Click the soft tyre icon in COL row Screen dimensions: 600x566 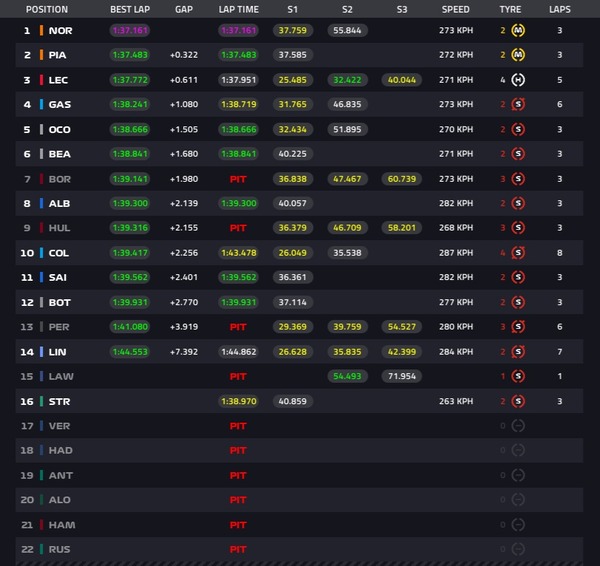tap(518, 253)
